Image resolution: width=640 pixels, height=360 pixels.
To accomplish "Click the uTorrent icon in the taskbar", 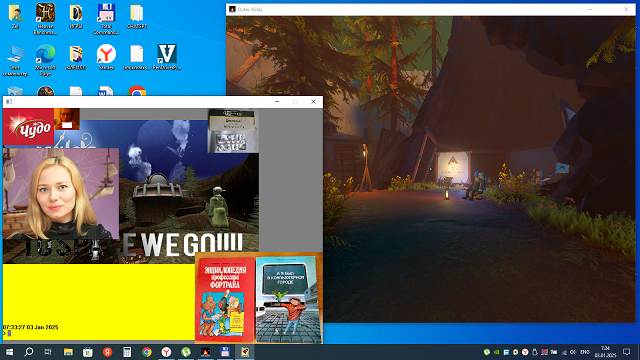I will [x=186, y=352].
